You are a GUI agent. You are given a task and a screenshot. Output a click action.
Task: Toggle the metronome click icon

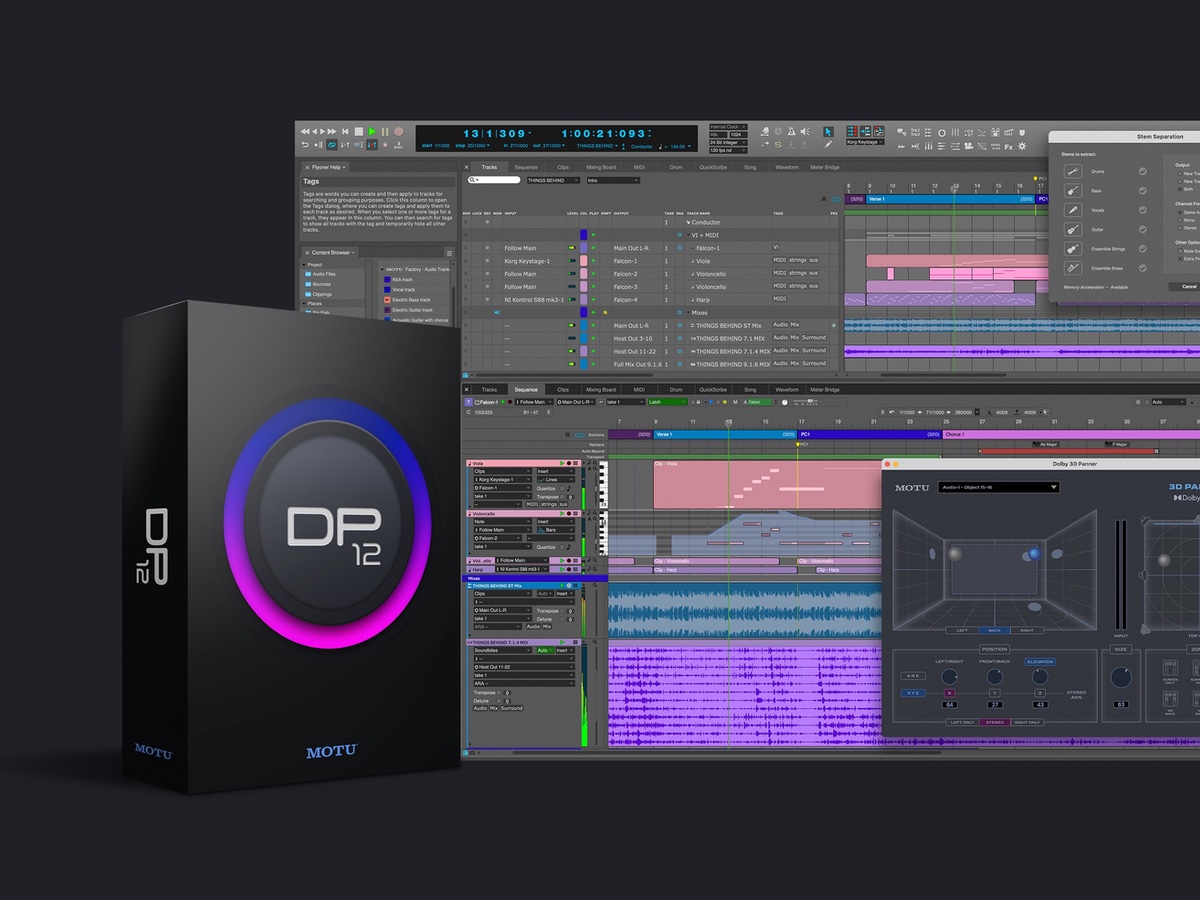click(792, 132)
